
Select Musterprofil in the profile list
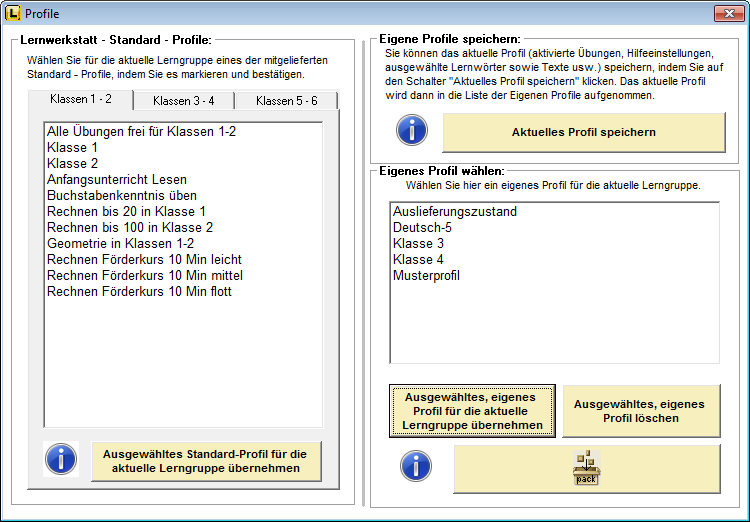(x=426, y=275)
